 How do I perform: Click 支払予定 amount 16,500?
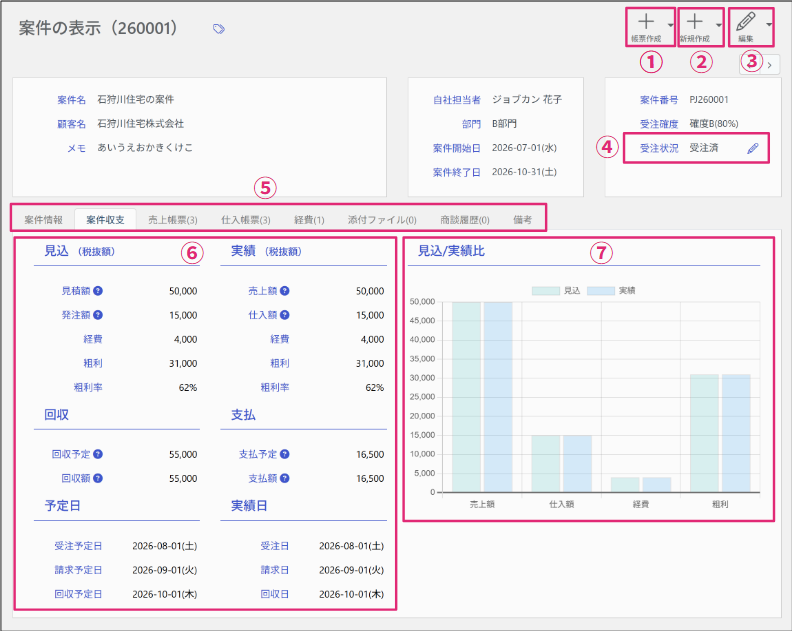[x=370, y=454]
